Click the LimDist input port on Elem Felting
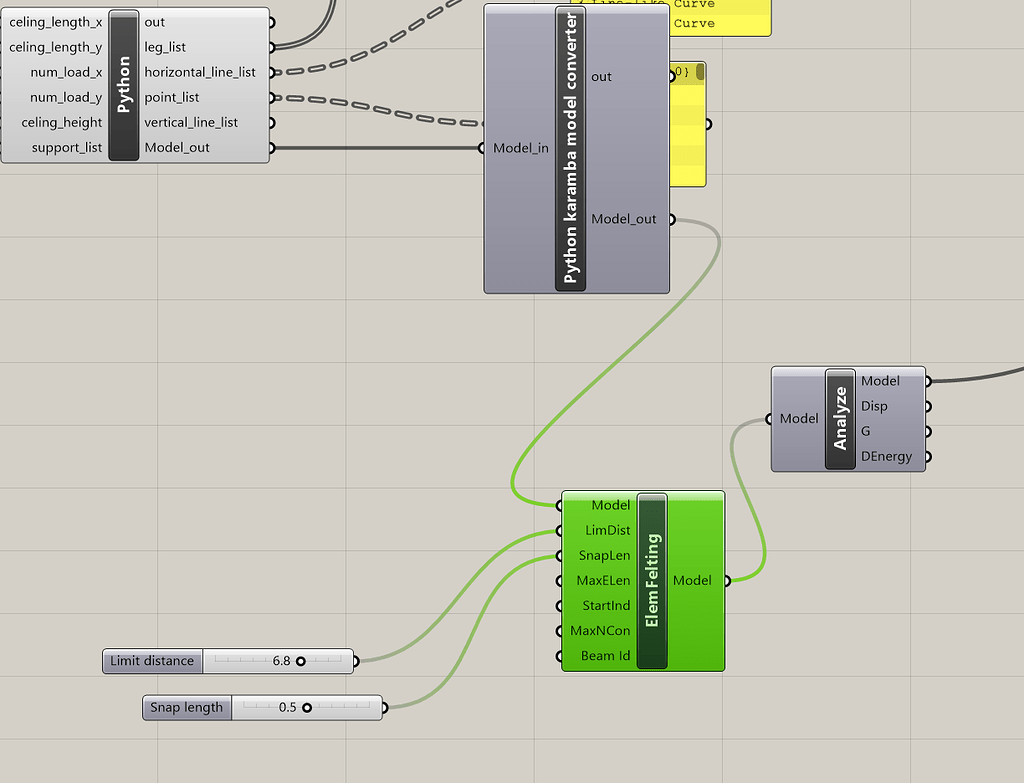Image resolution: width=1024 pixels, height=783 pixels. click(x=560, y=530)
